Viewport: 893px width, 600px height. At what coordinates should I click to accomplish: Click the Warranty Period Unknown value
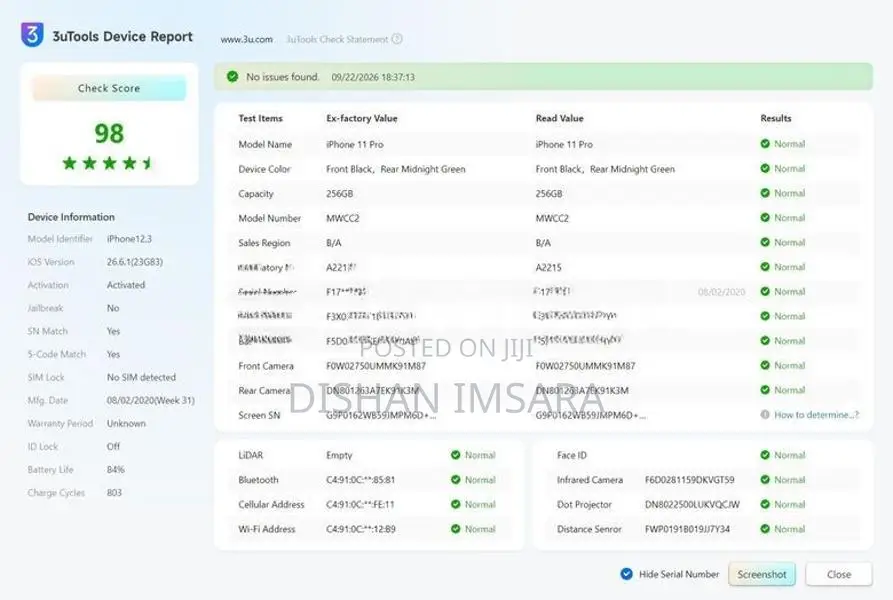tap(126, 424)
